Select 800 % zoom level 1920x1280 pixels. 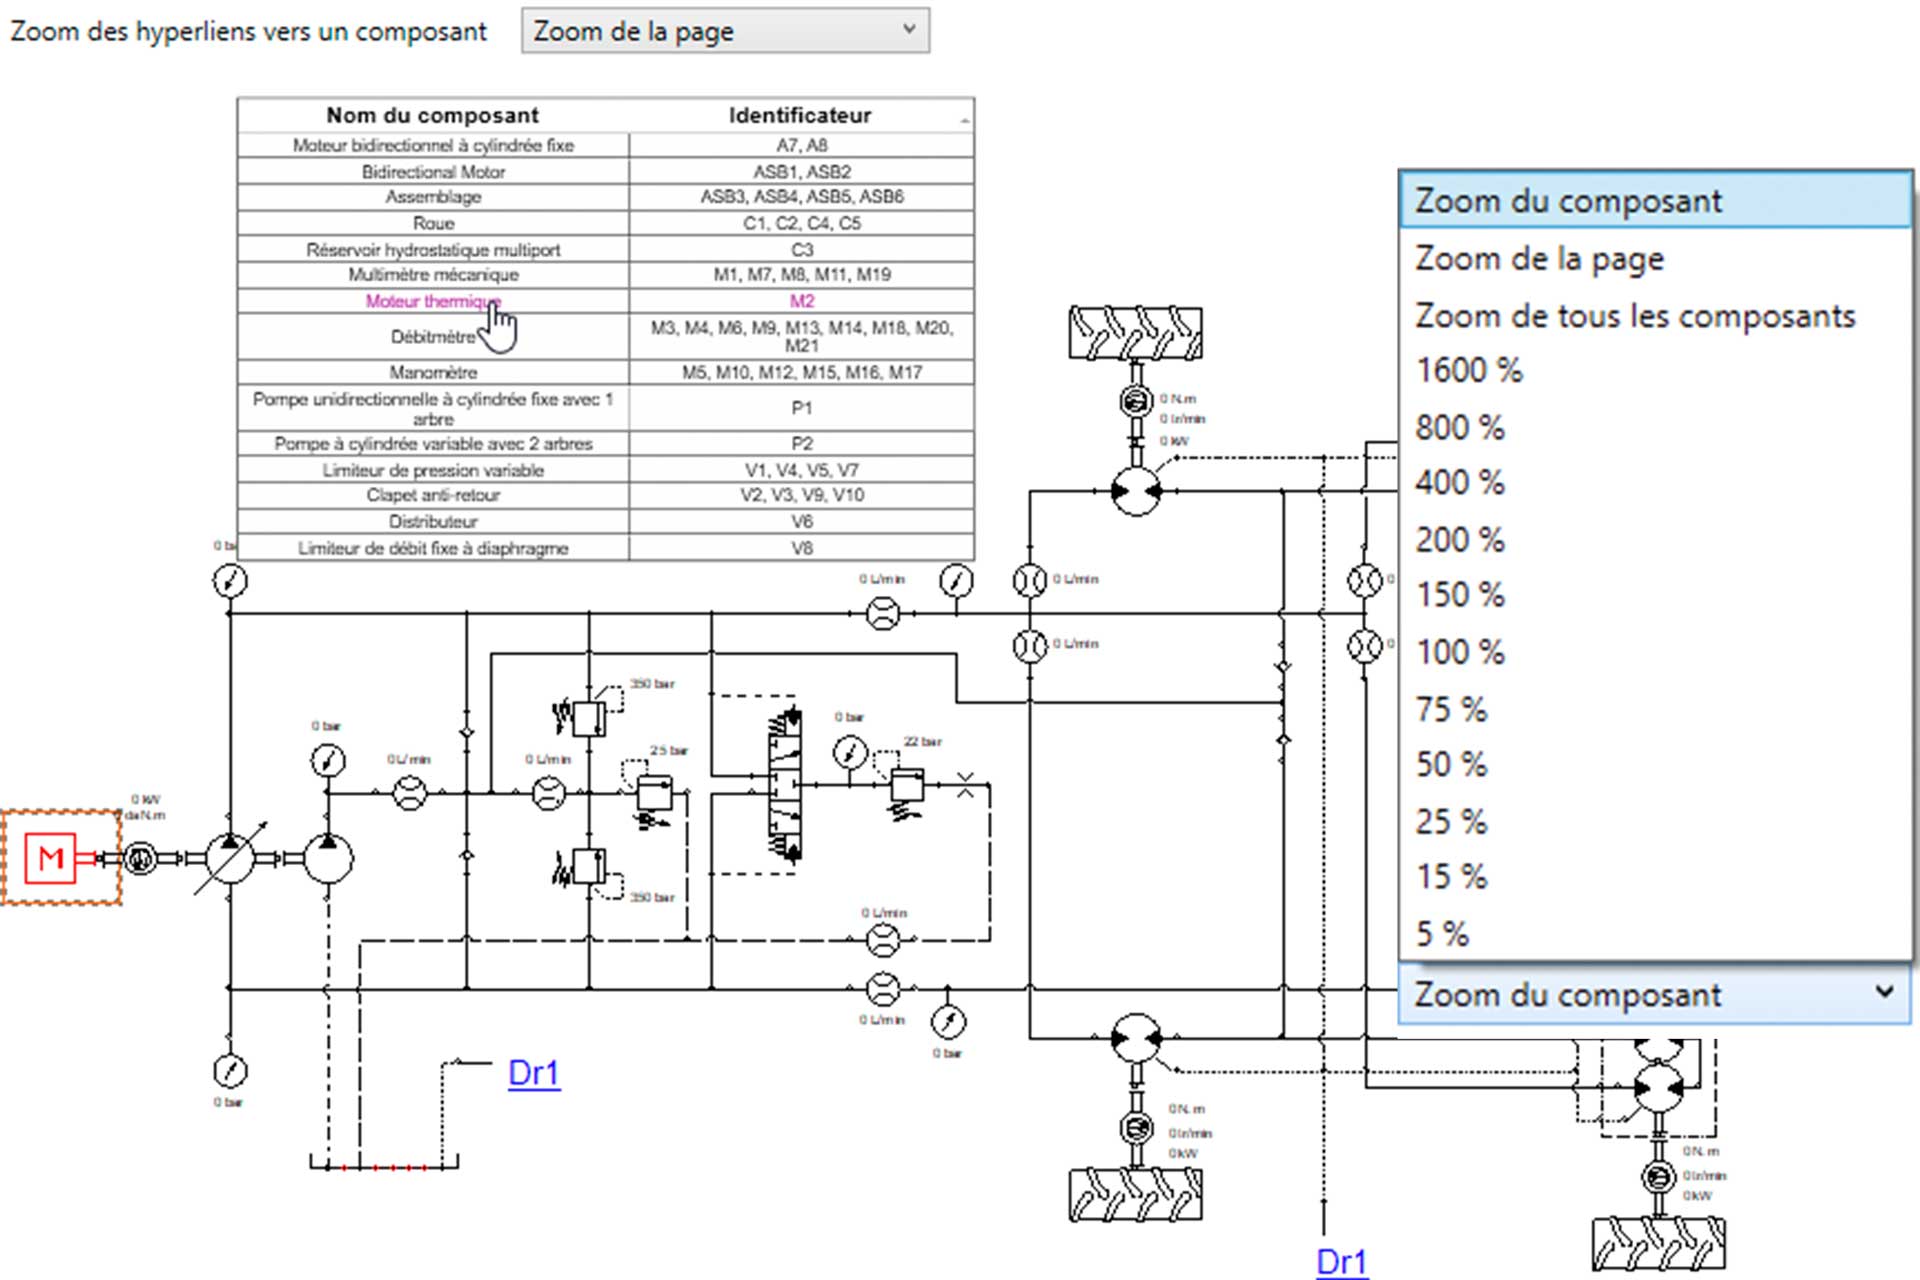click(1655, 428)
